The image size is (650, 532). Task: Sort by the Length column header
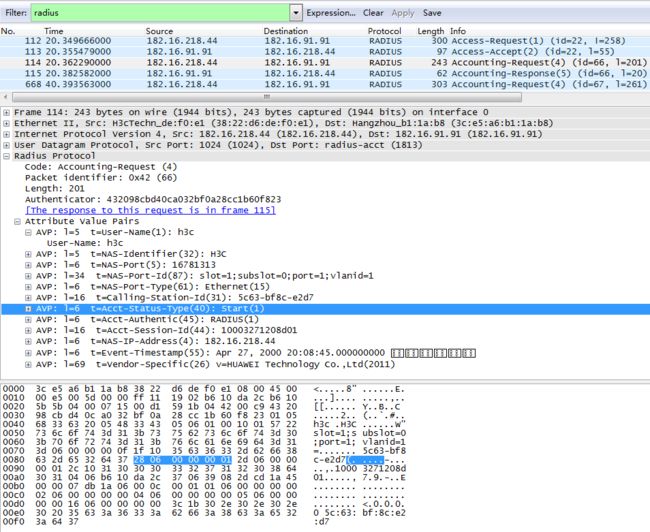point(430,31)
